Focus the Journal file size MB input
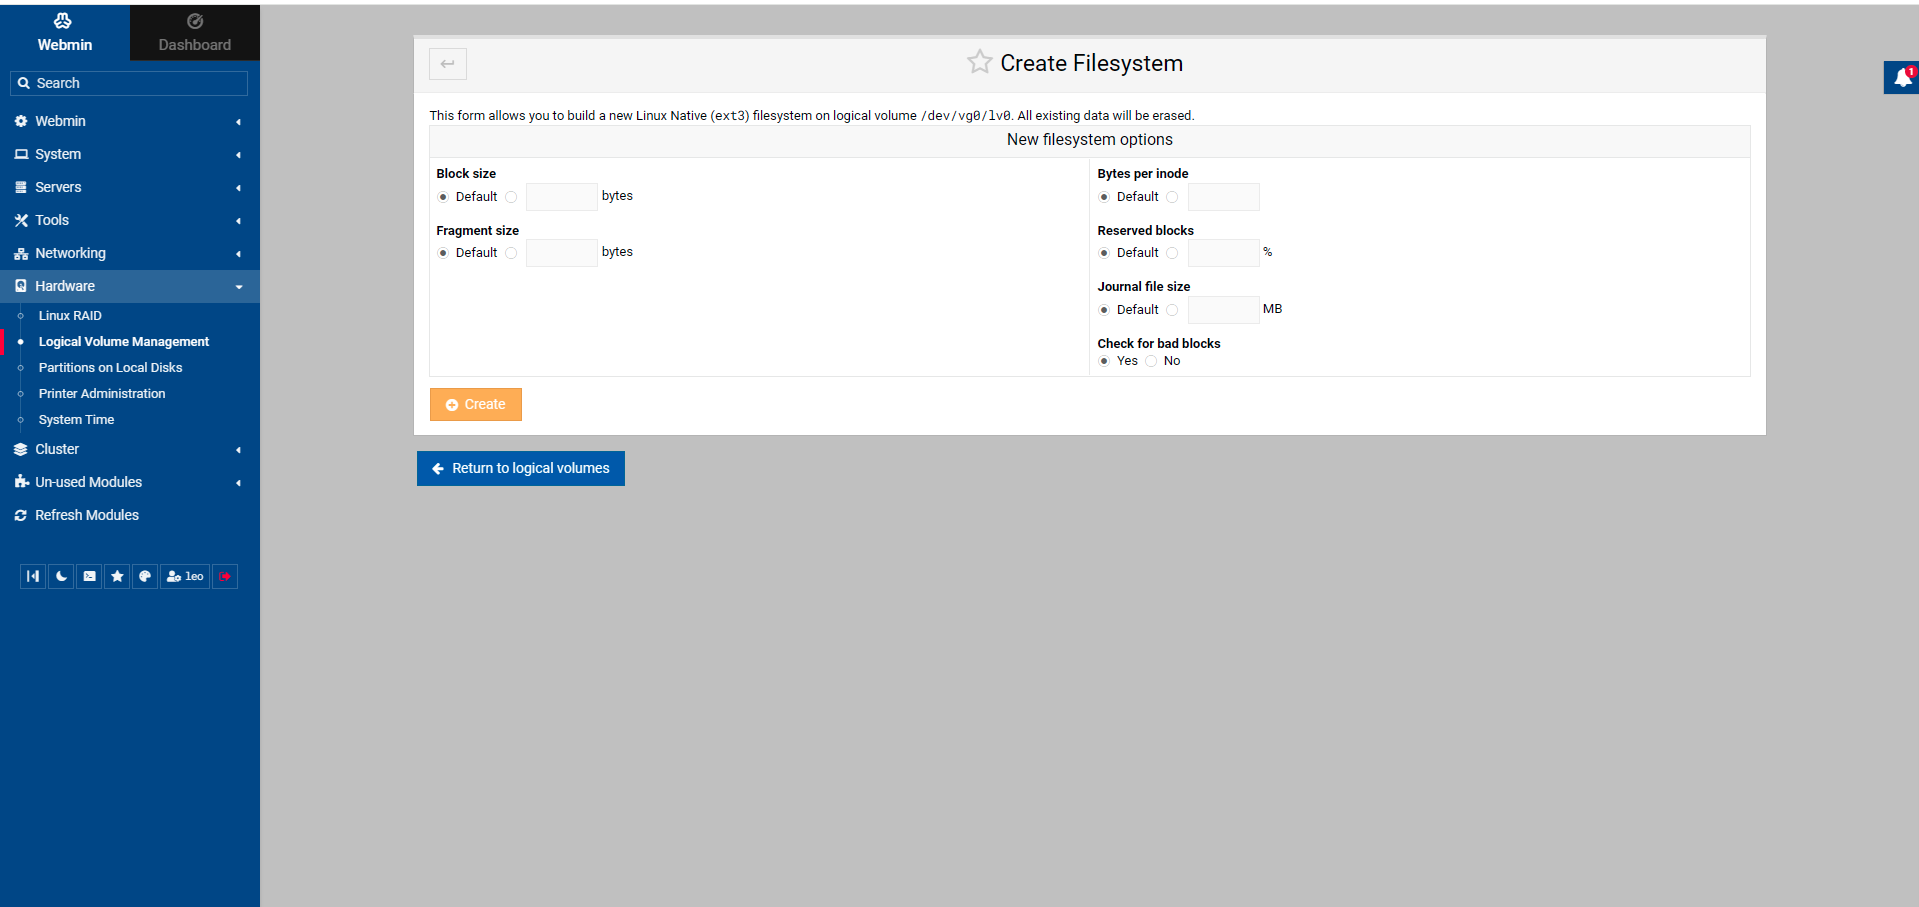The width and height of the screenshot is (1919, 907). 1224,310
